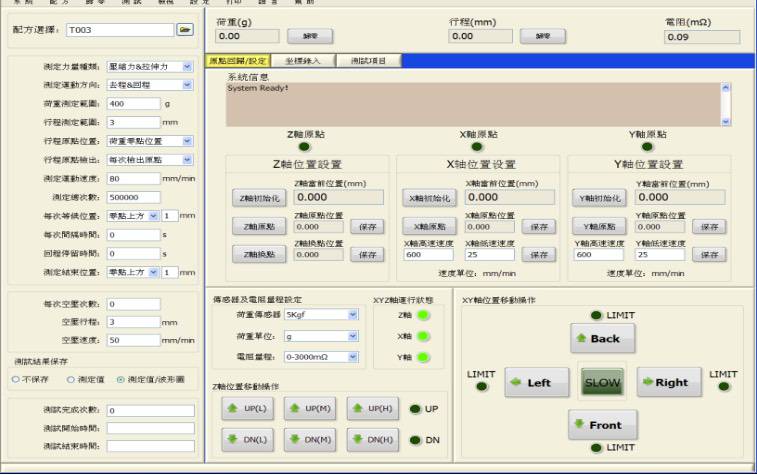Move the XY stage with Front arrow
The width and height of the screenshot is (757, 475).
(603, 425)
